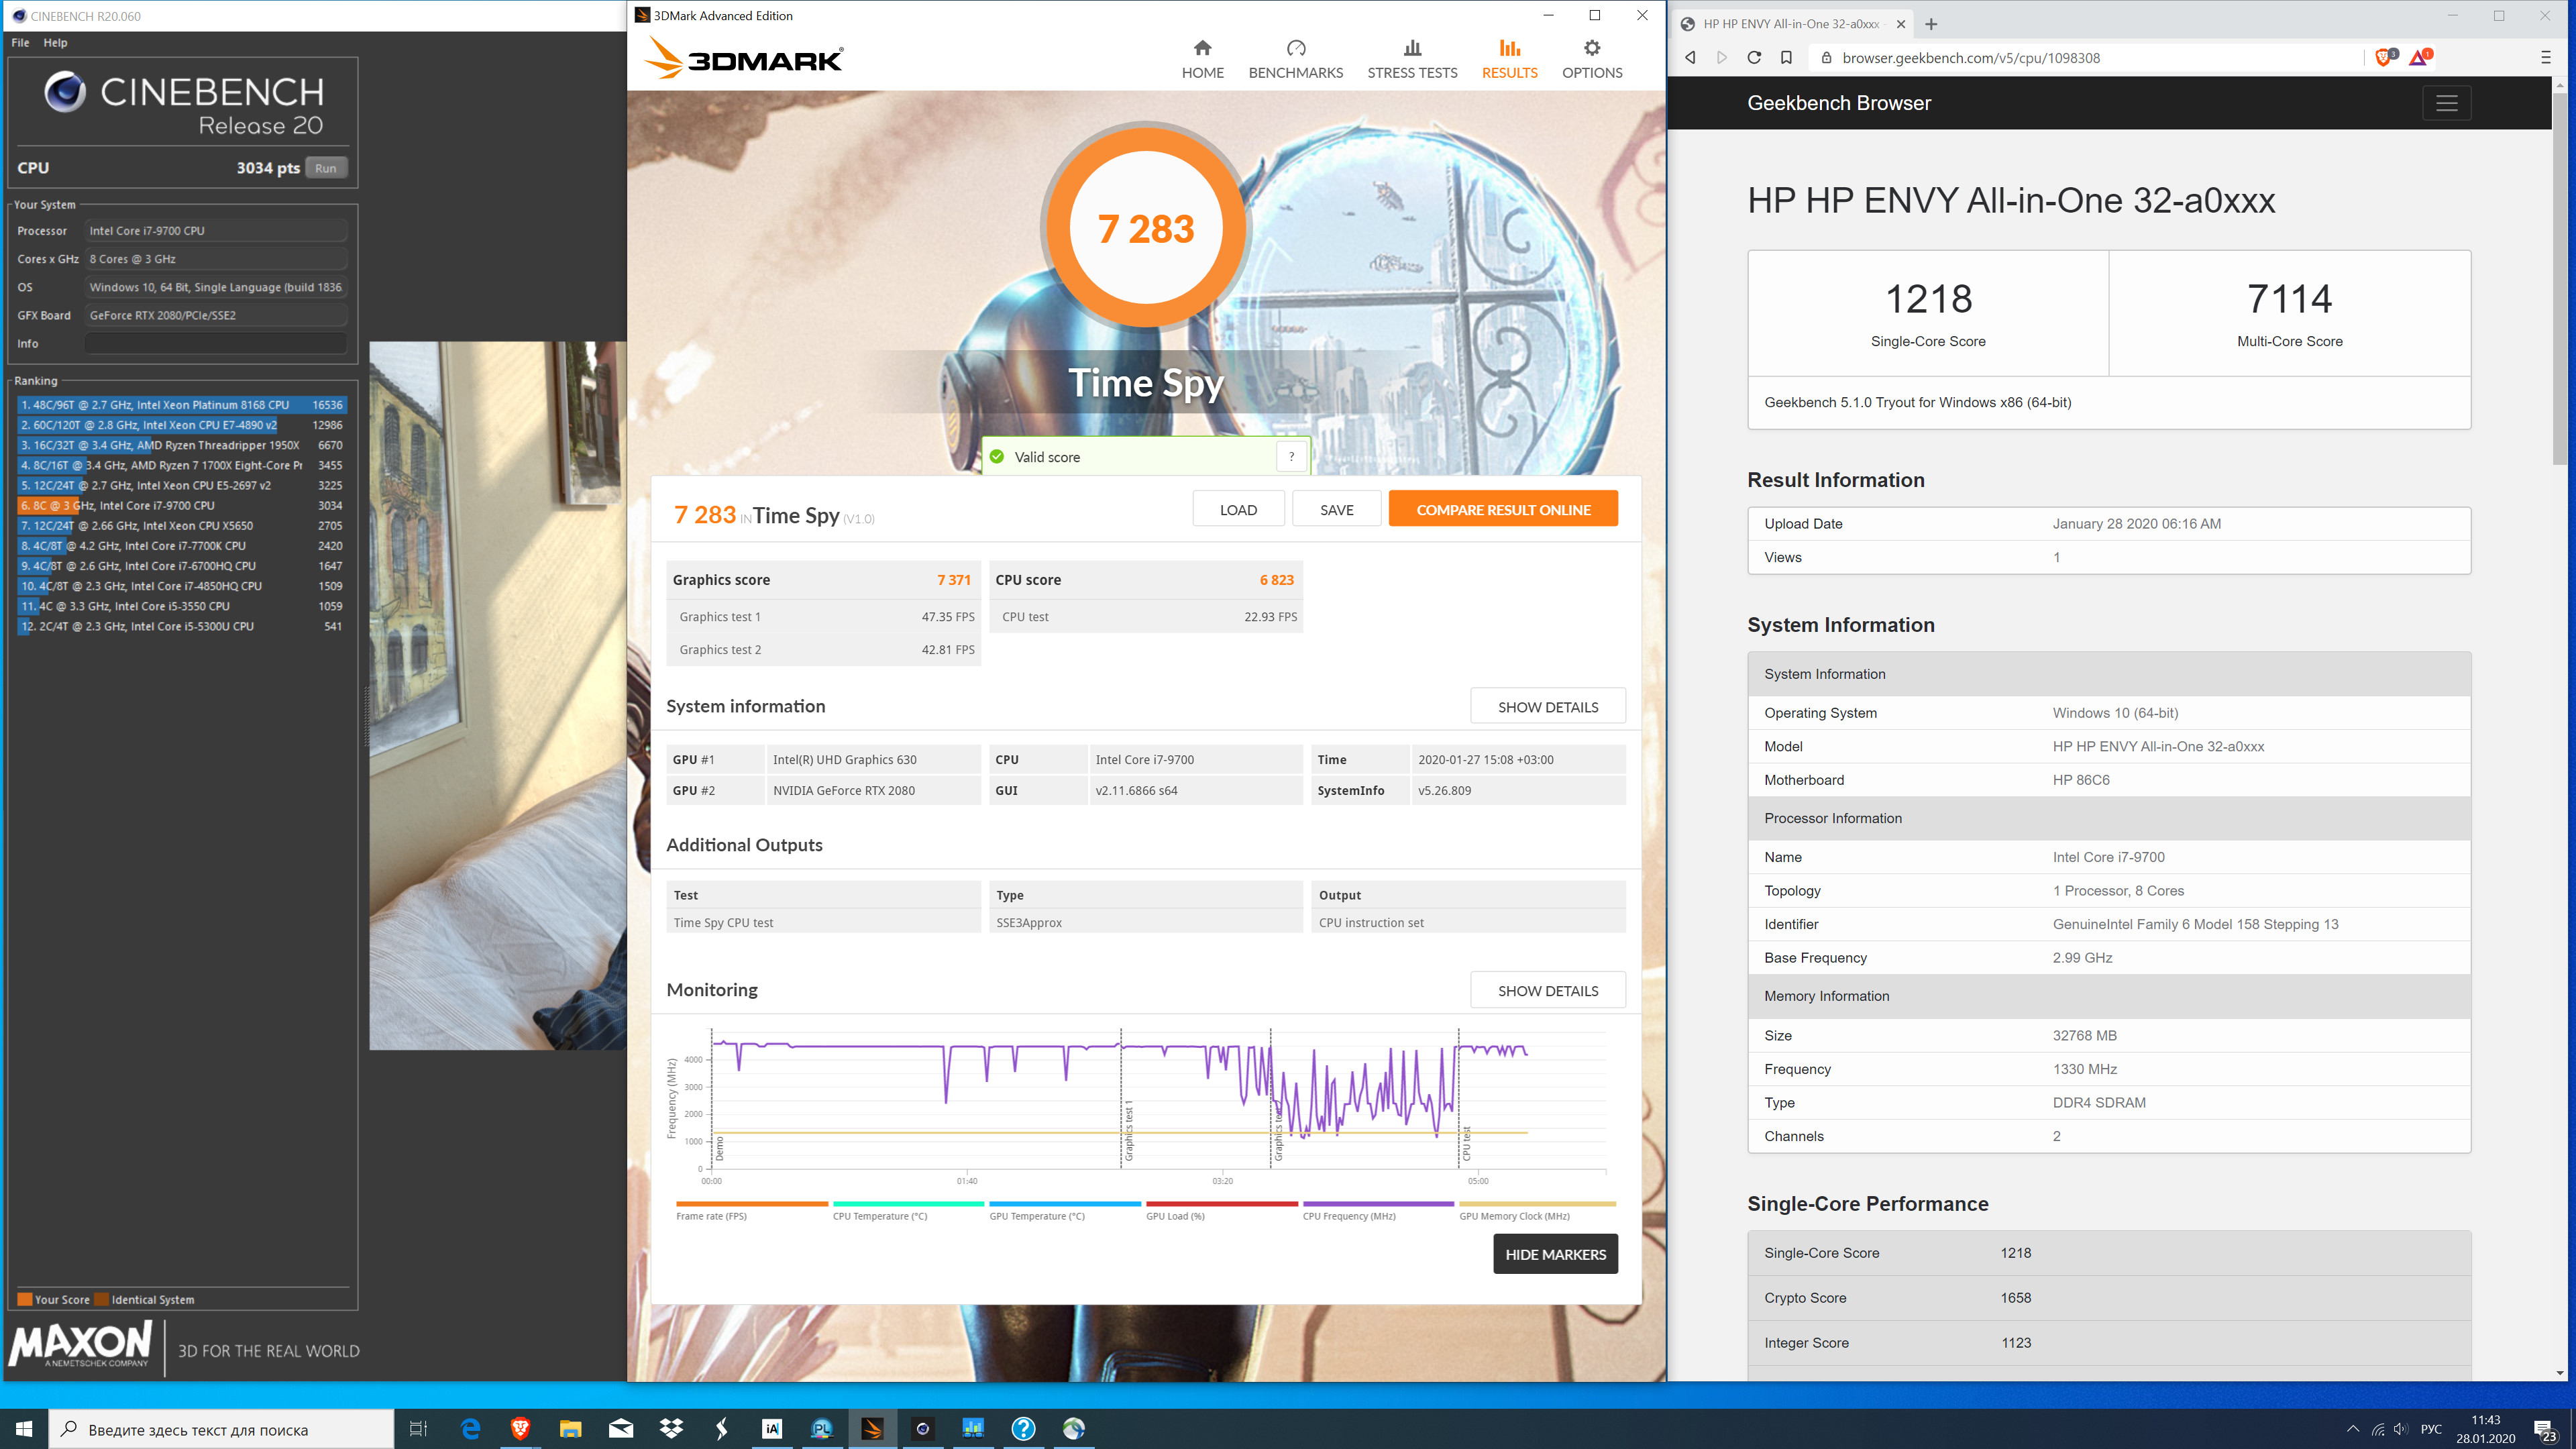Click Graphics score value 7 371

pos(953,580)
